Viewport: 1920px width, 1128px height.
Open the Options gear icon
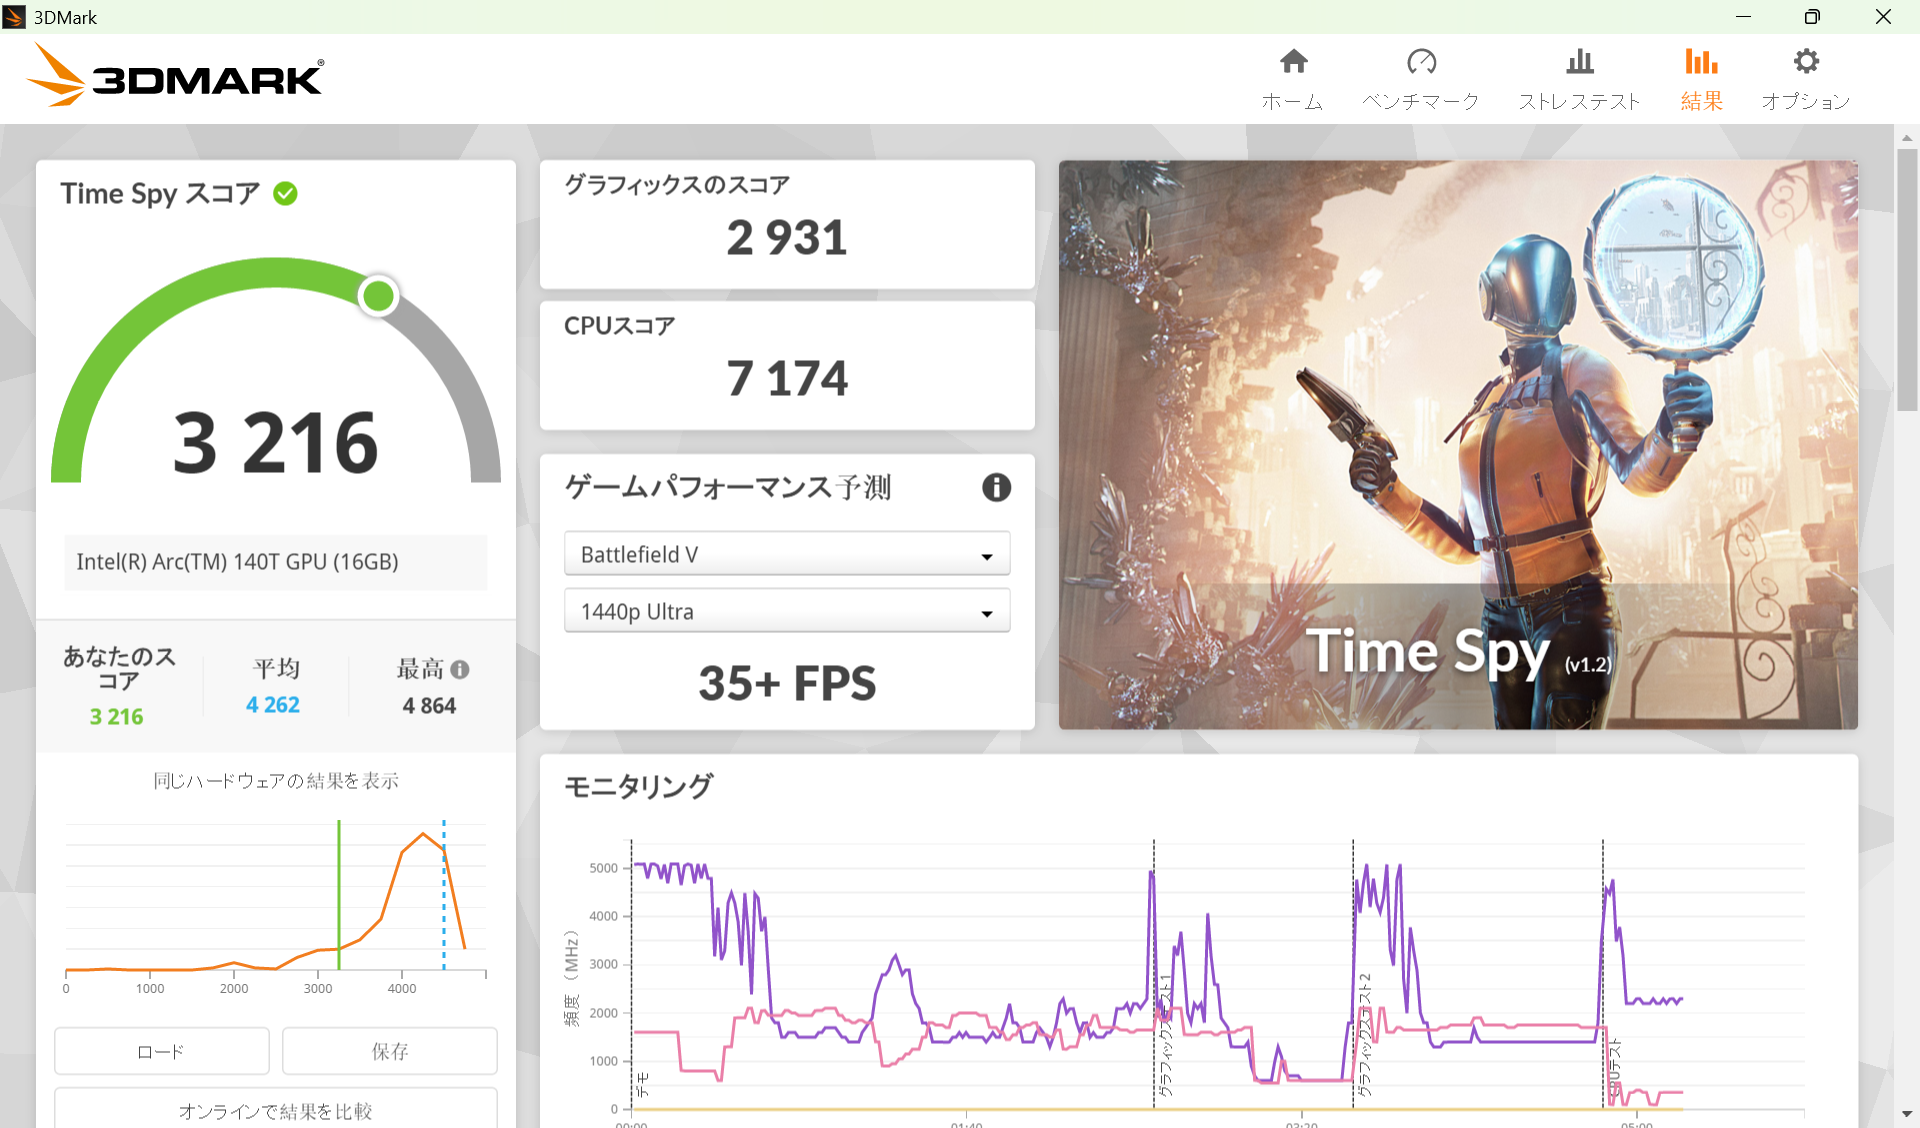pos(1805,62)
